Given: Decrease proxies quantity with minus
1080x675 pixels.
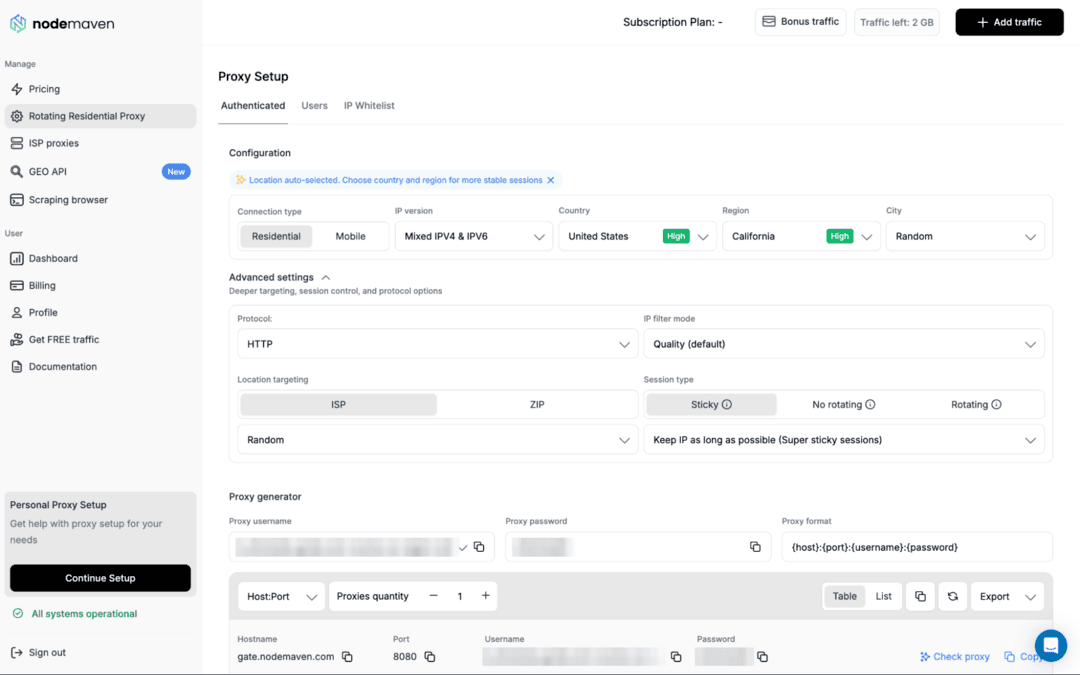Looking at the screenshot, I should (x=433, y=596).
